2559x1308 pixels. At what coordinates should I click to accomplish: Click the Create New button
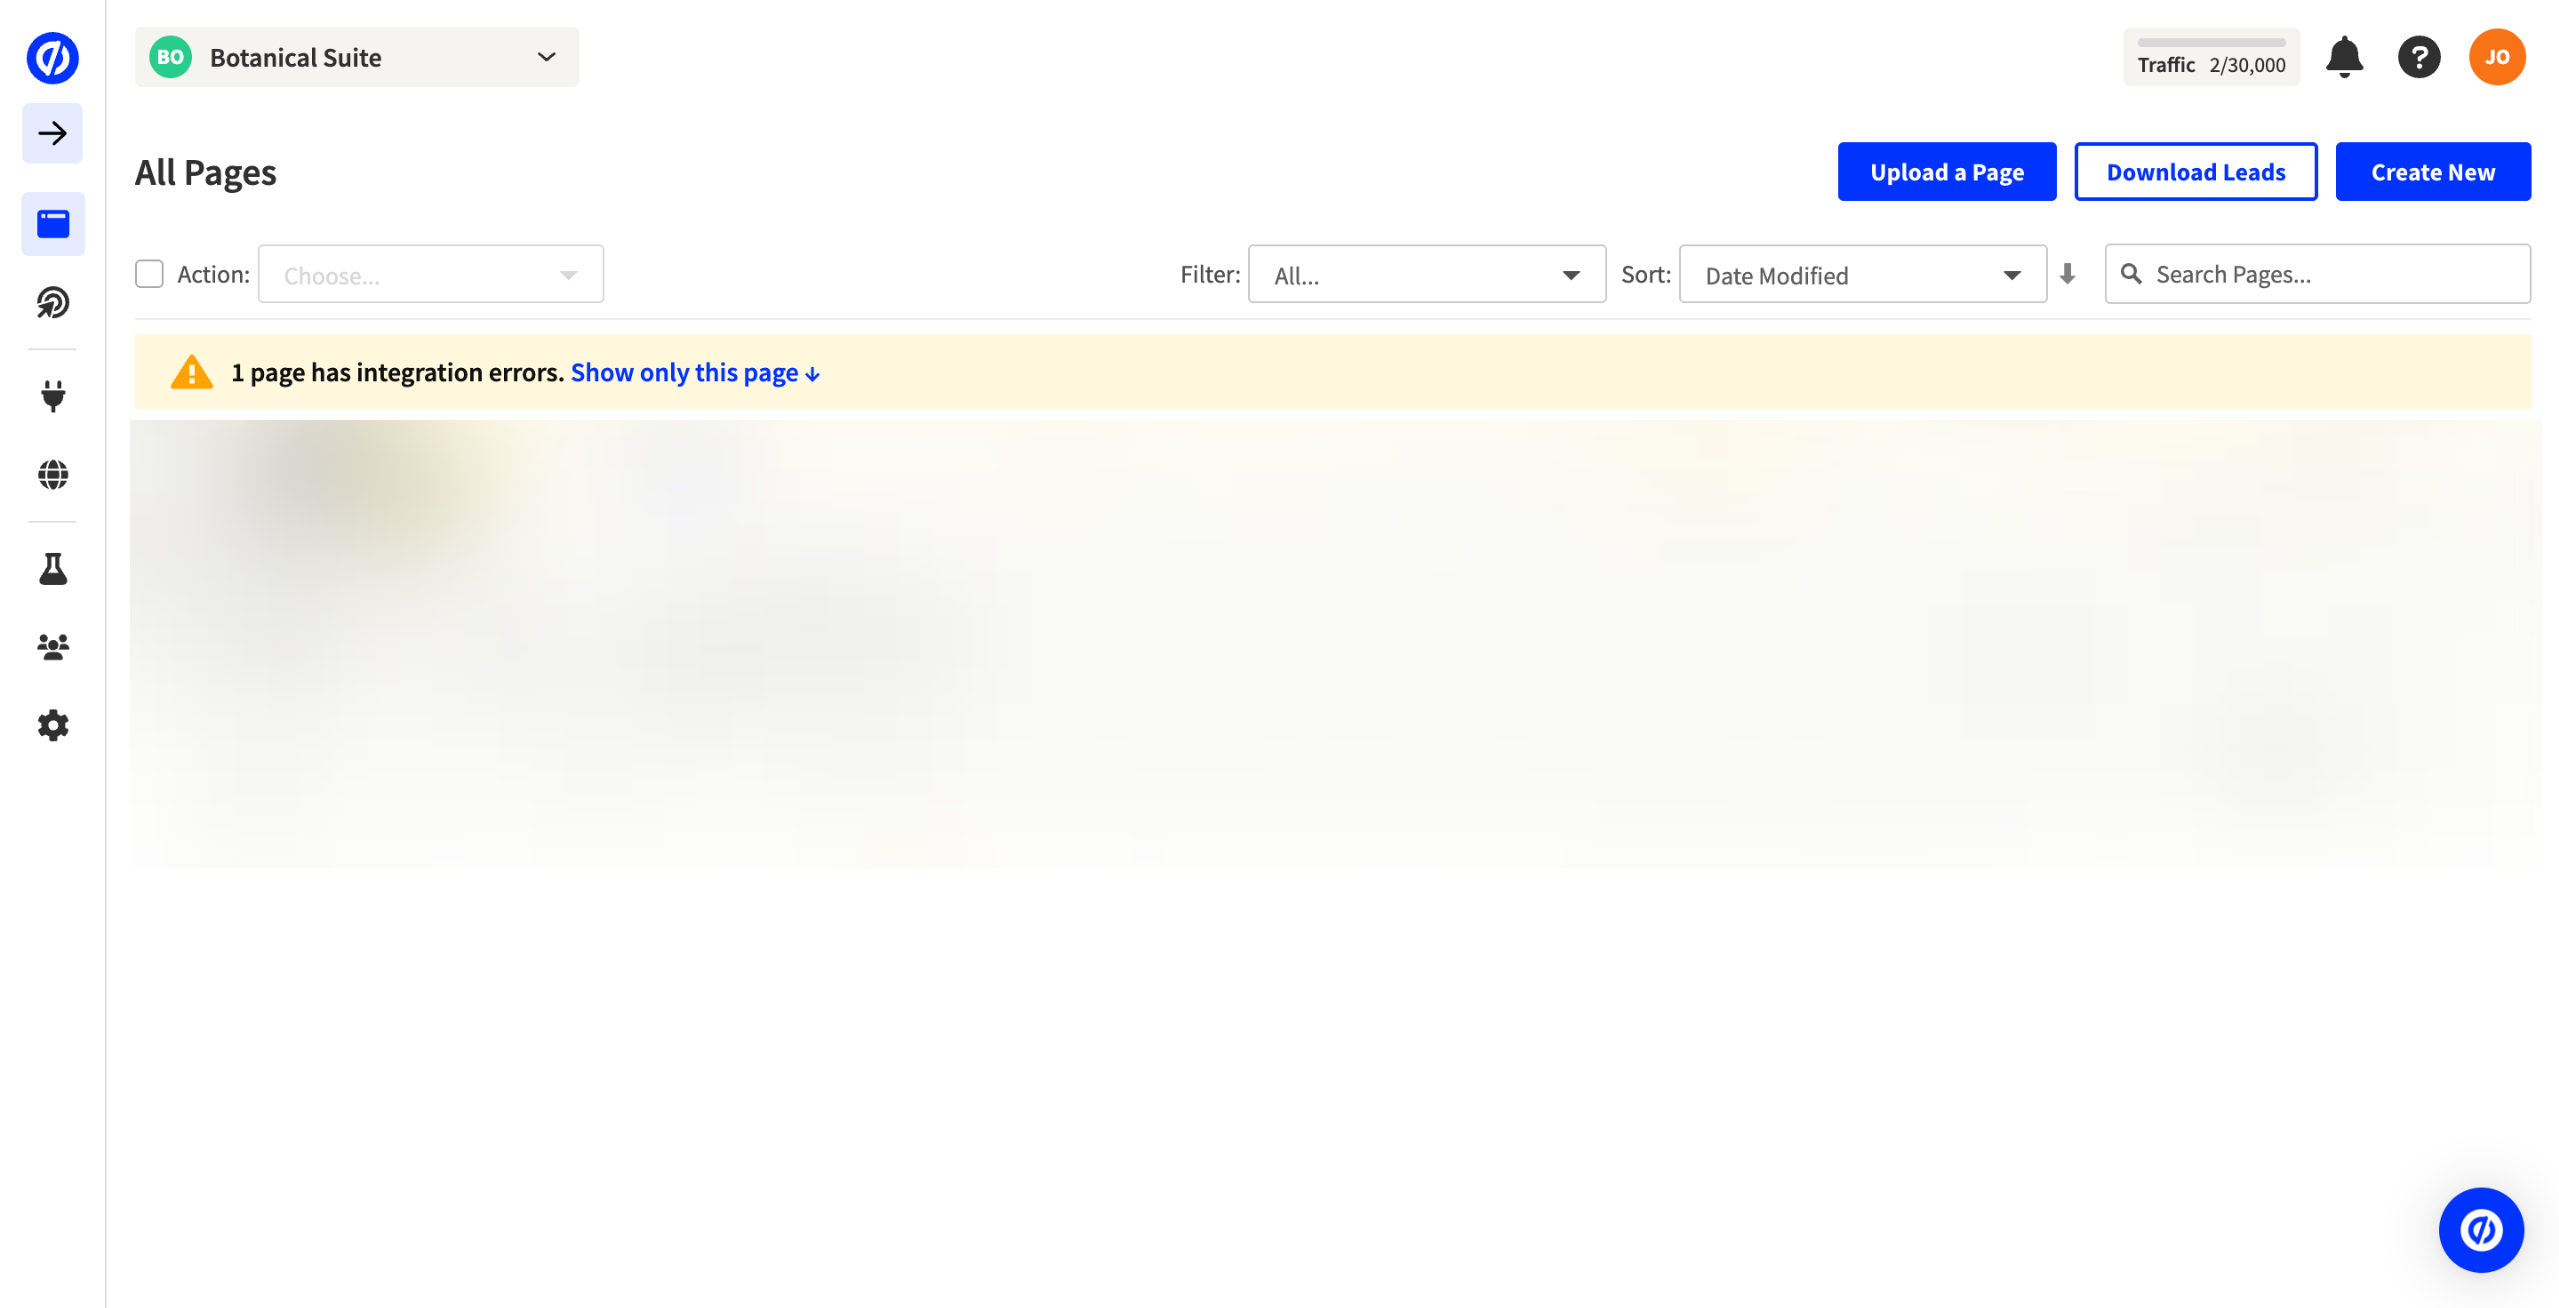[x=2432, y=172]
